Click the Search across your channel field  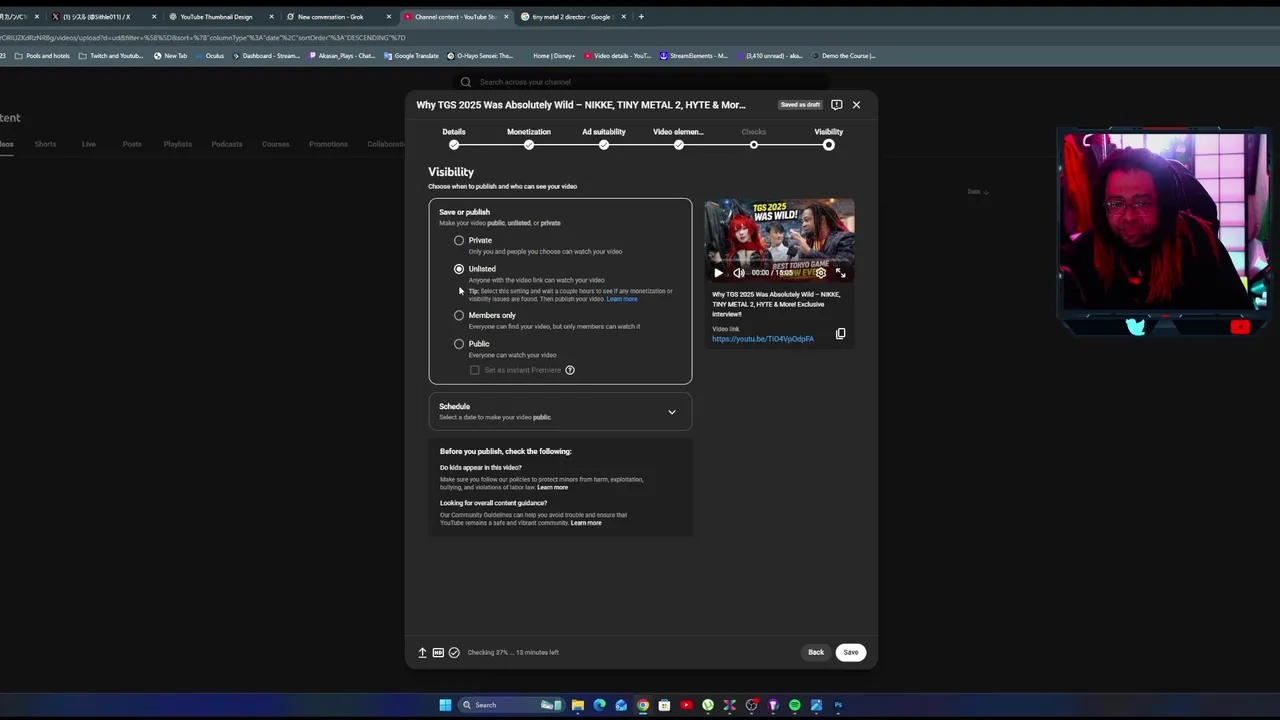pyautogui.click(x=640, y=82)
